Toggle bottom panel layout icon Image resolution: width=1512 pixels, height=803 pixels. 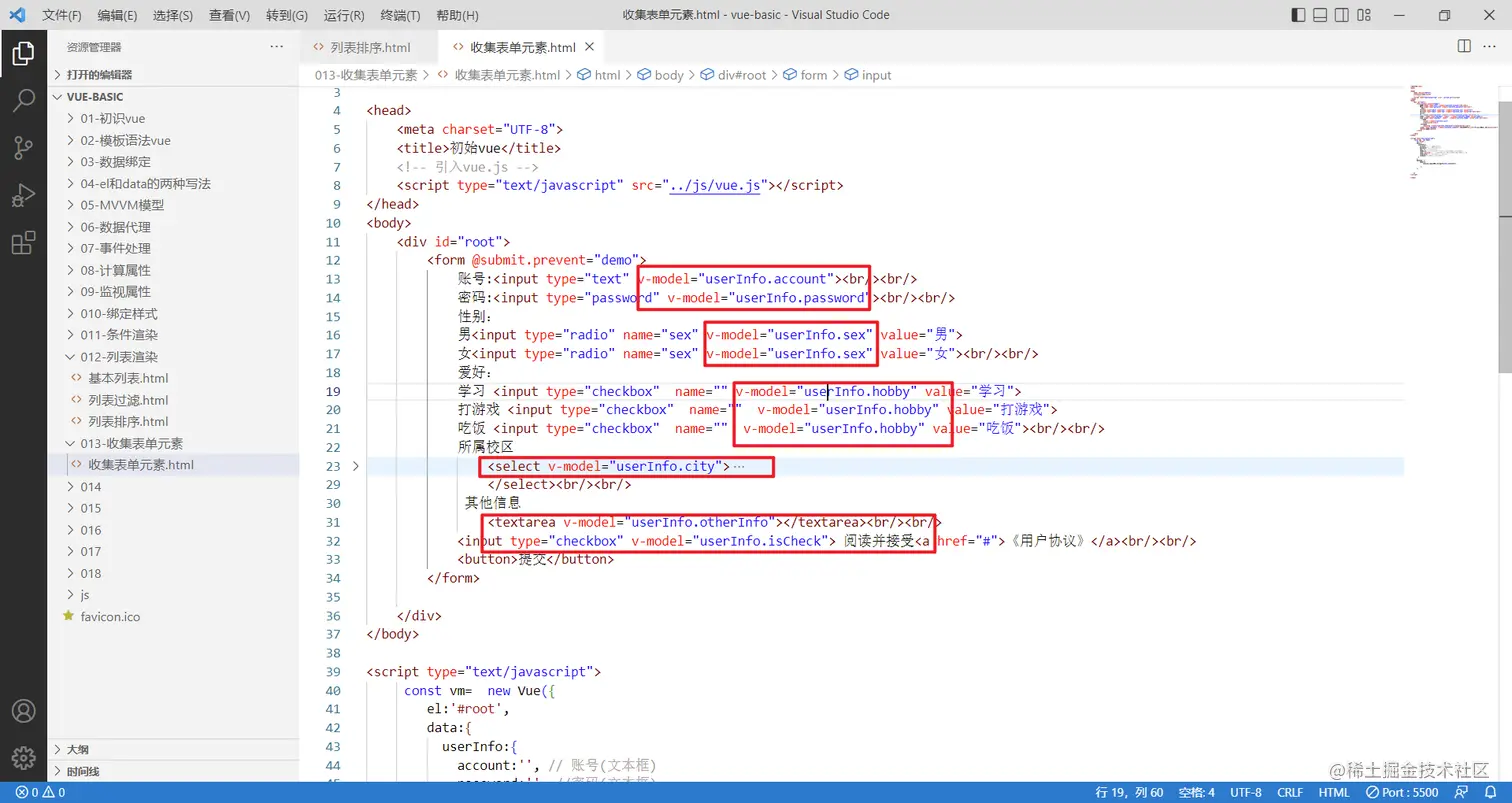(x=1320, y=15)
